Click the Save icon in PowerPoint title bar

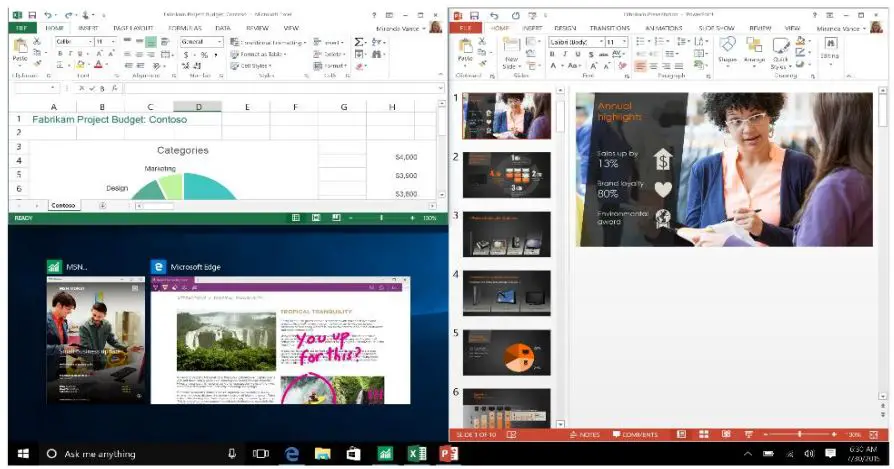pyautogui.click(x=474, y=15)
